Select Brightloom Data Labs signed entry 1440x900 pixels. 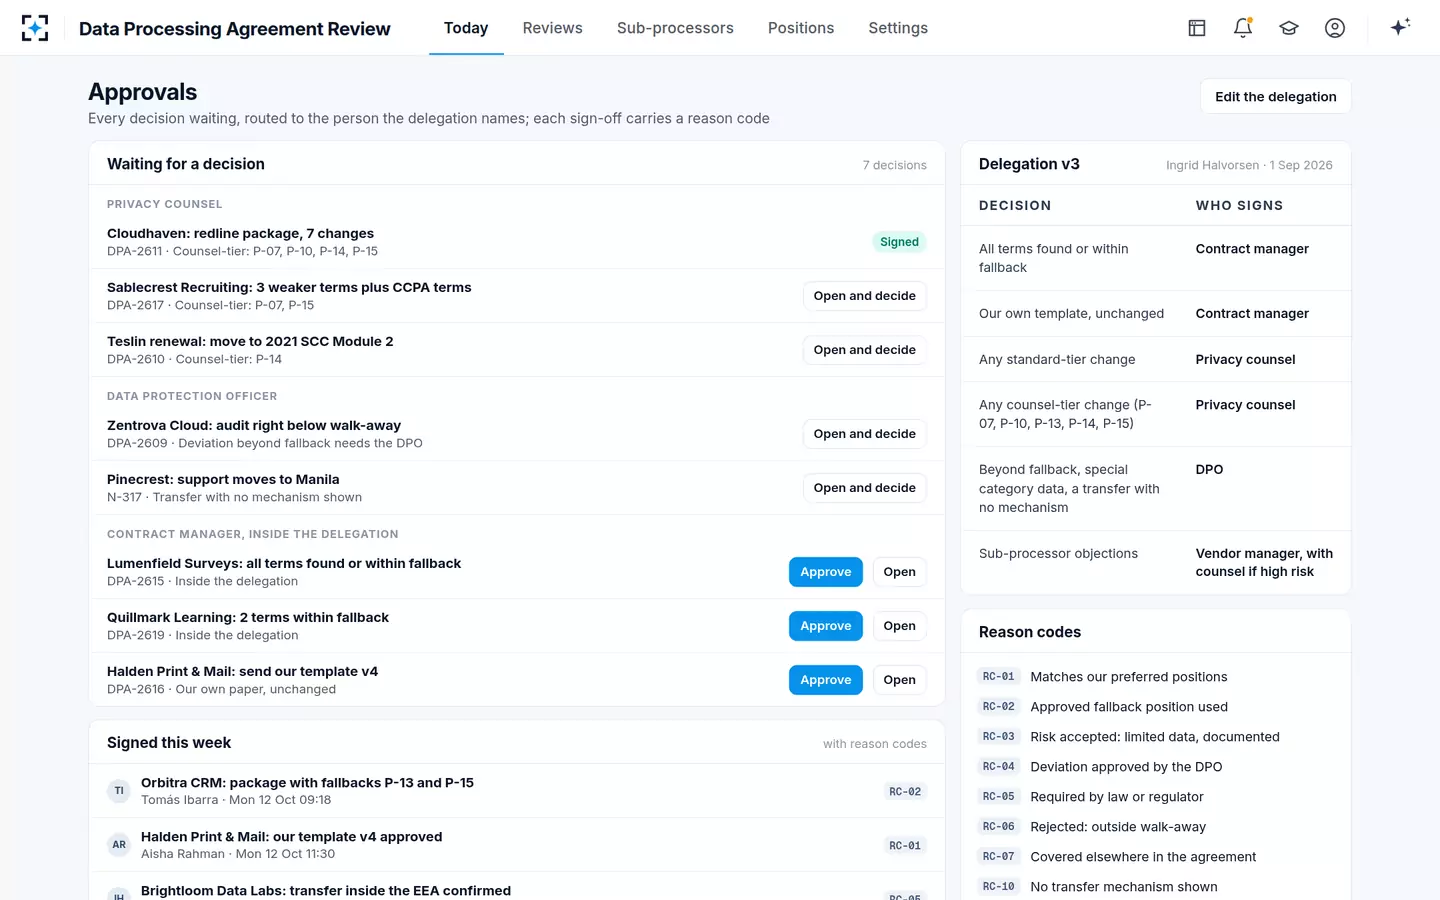(x=326, y=891)
